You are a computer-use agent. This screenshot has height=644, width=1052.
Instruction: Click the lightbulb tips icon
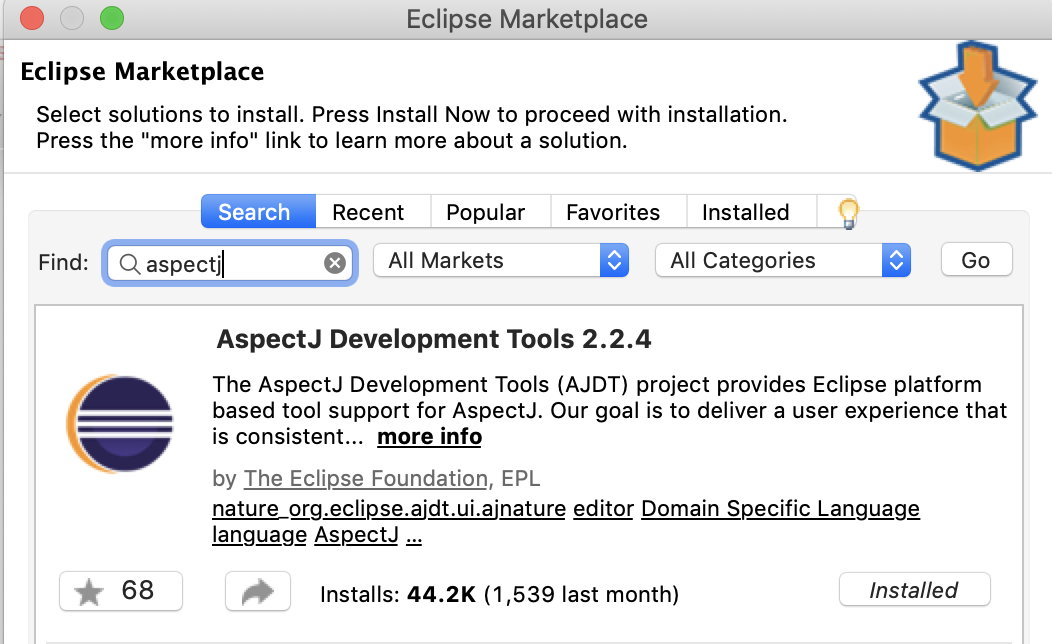[x=848, y=211]
